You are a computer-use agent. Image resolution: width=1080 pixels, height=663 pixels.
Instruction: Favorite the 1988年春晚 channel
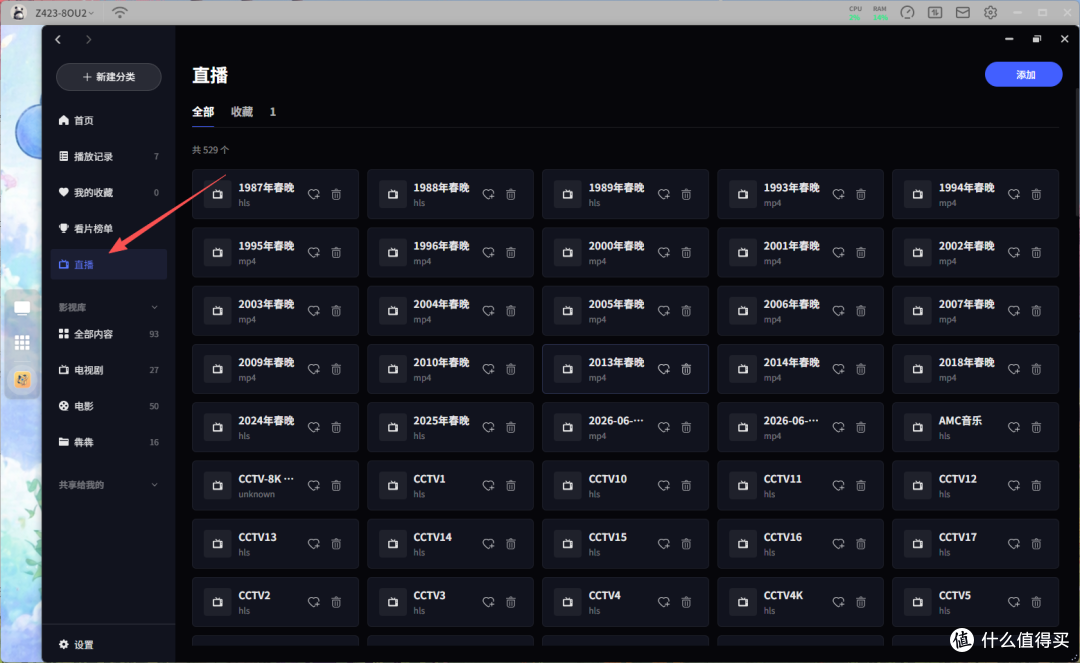click(488, 195)
